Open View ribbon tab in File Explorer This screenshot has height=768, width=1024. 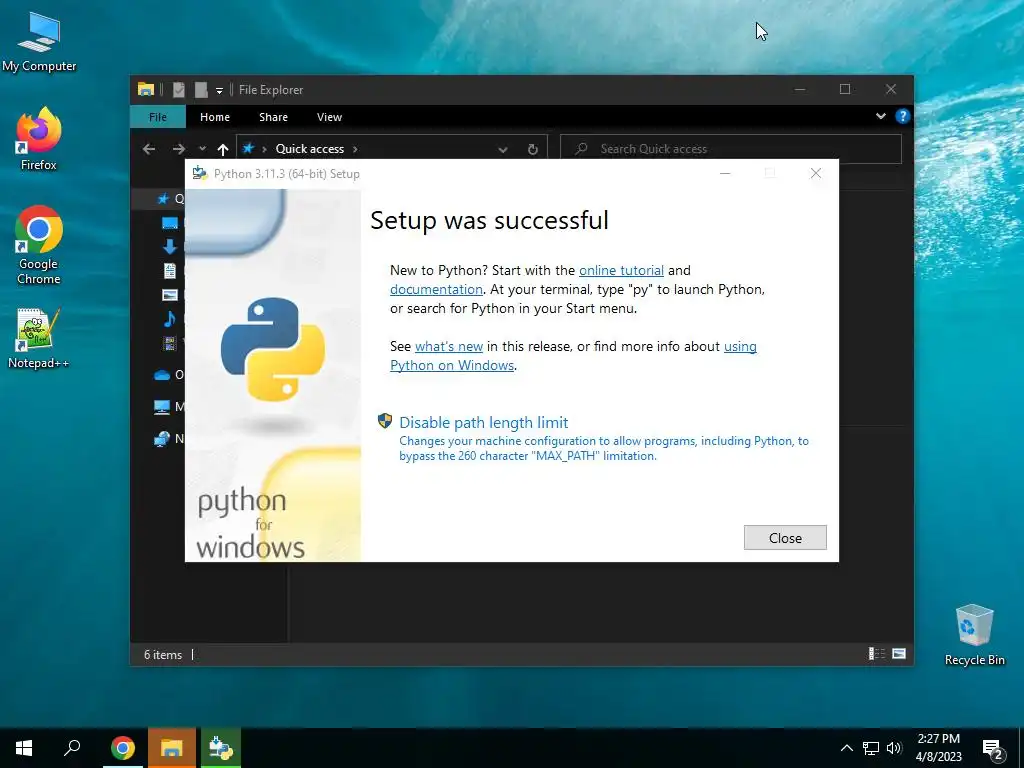pos(329,117)
